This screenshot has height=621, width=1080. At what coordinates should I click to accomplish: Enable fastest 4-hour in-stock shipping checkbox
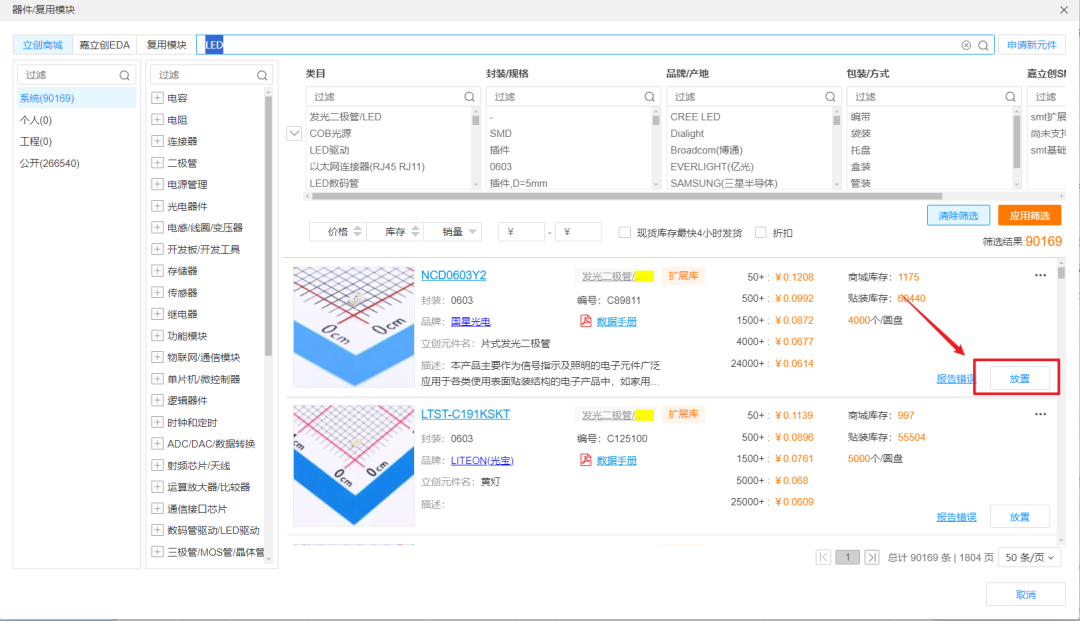pyautogui.click(x=625, y=232)
